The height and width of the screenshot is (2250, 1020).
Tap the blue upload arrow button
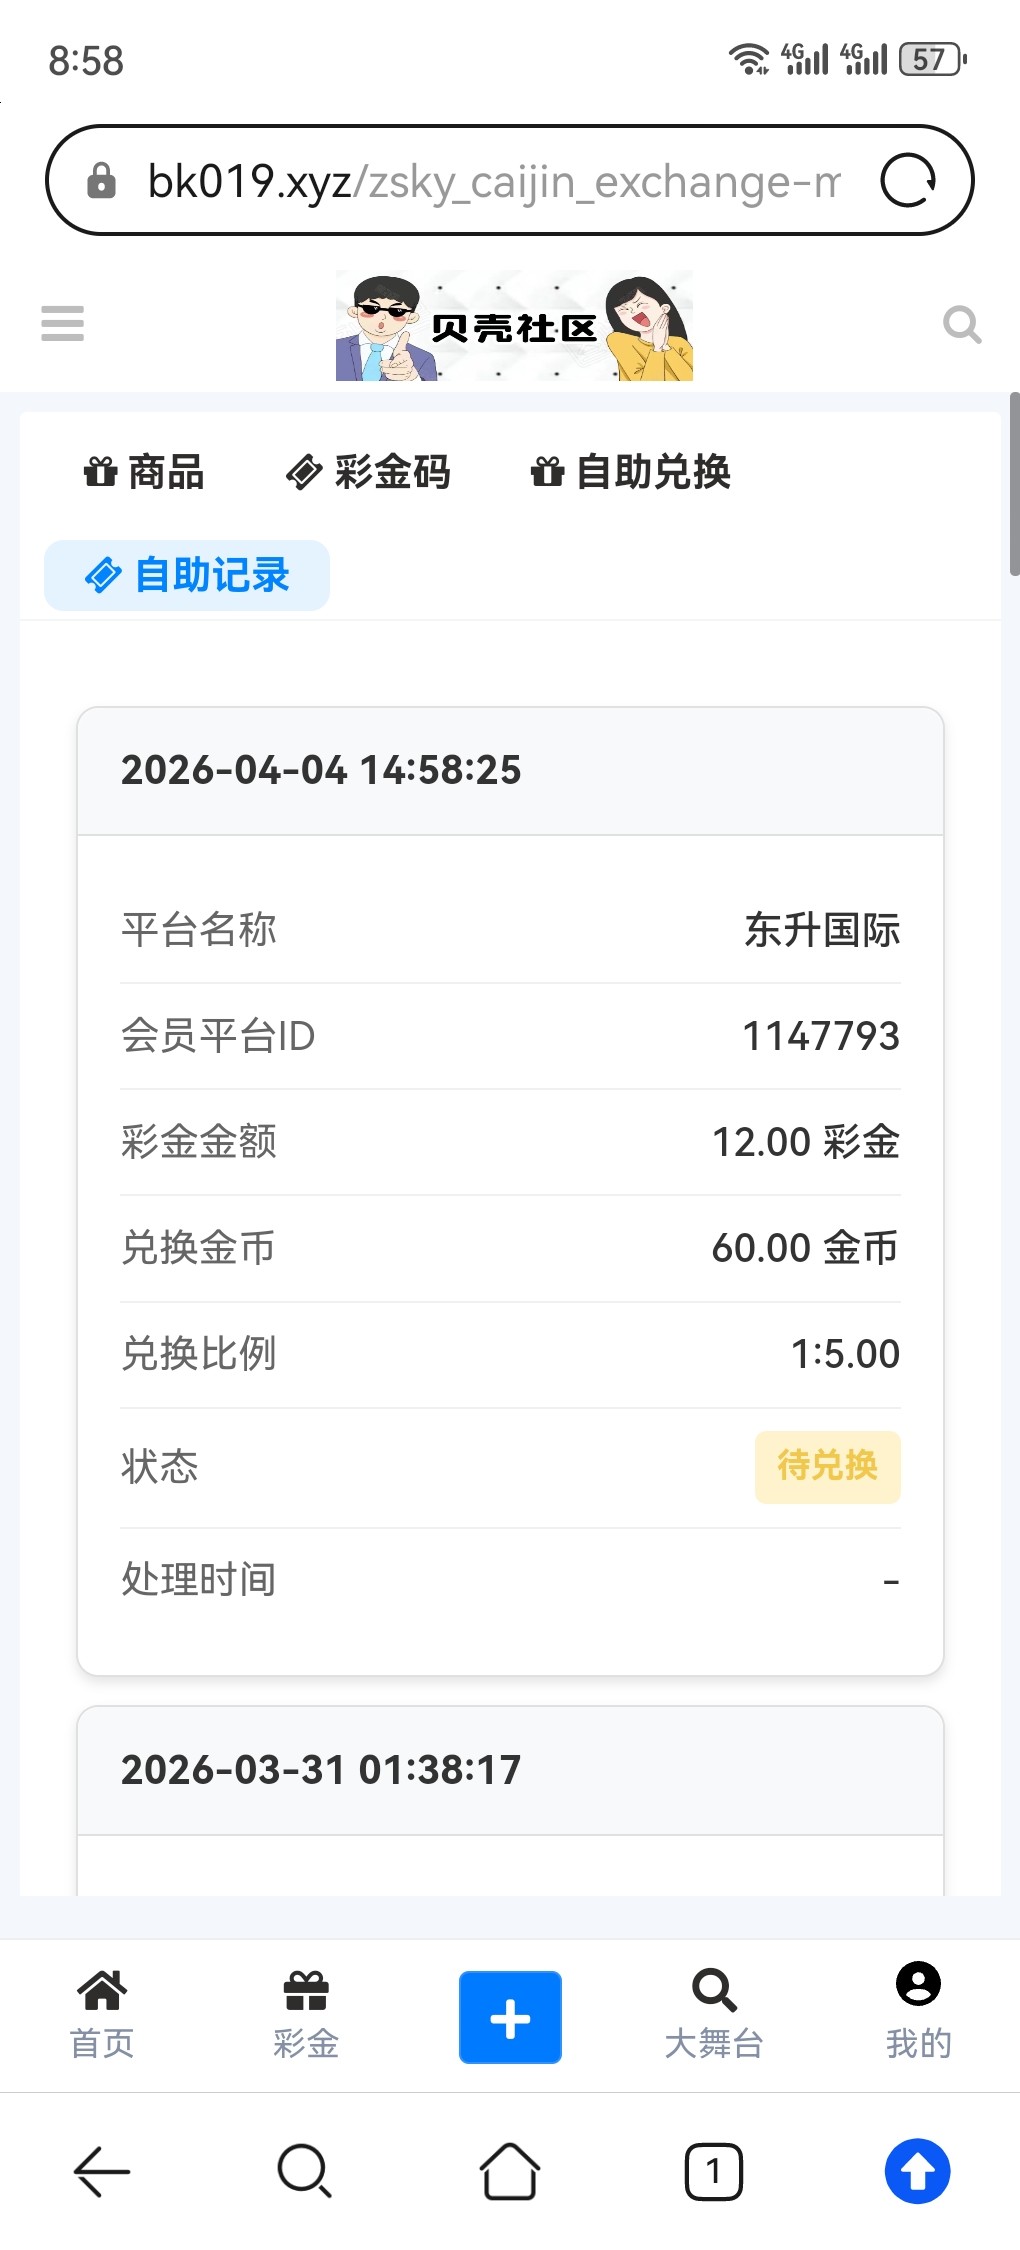pos(917,2171)
